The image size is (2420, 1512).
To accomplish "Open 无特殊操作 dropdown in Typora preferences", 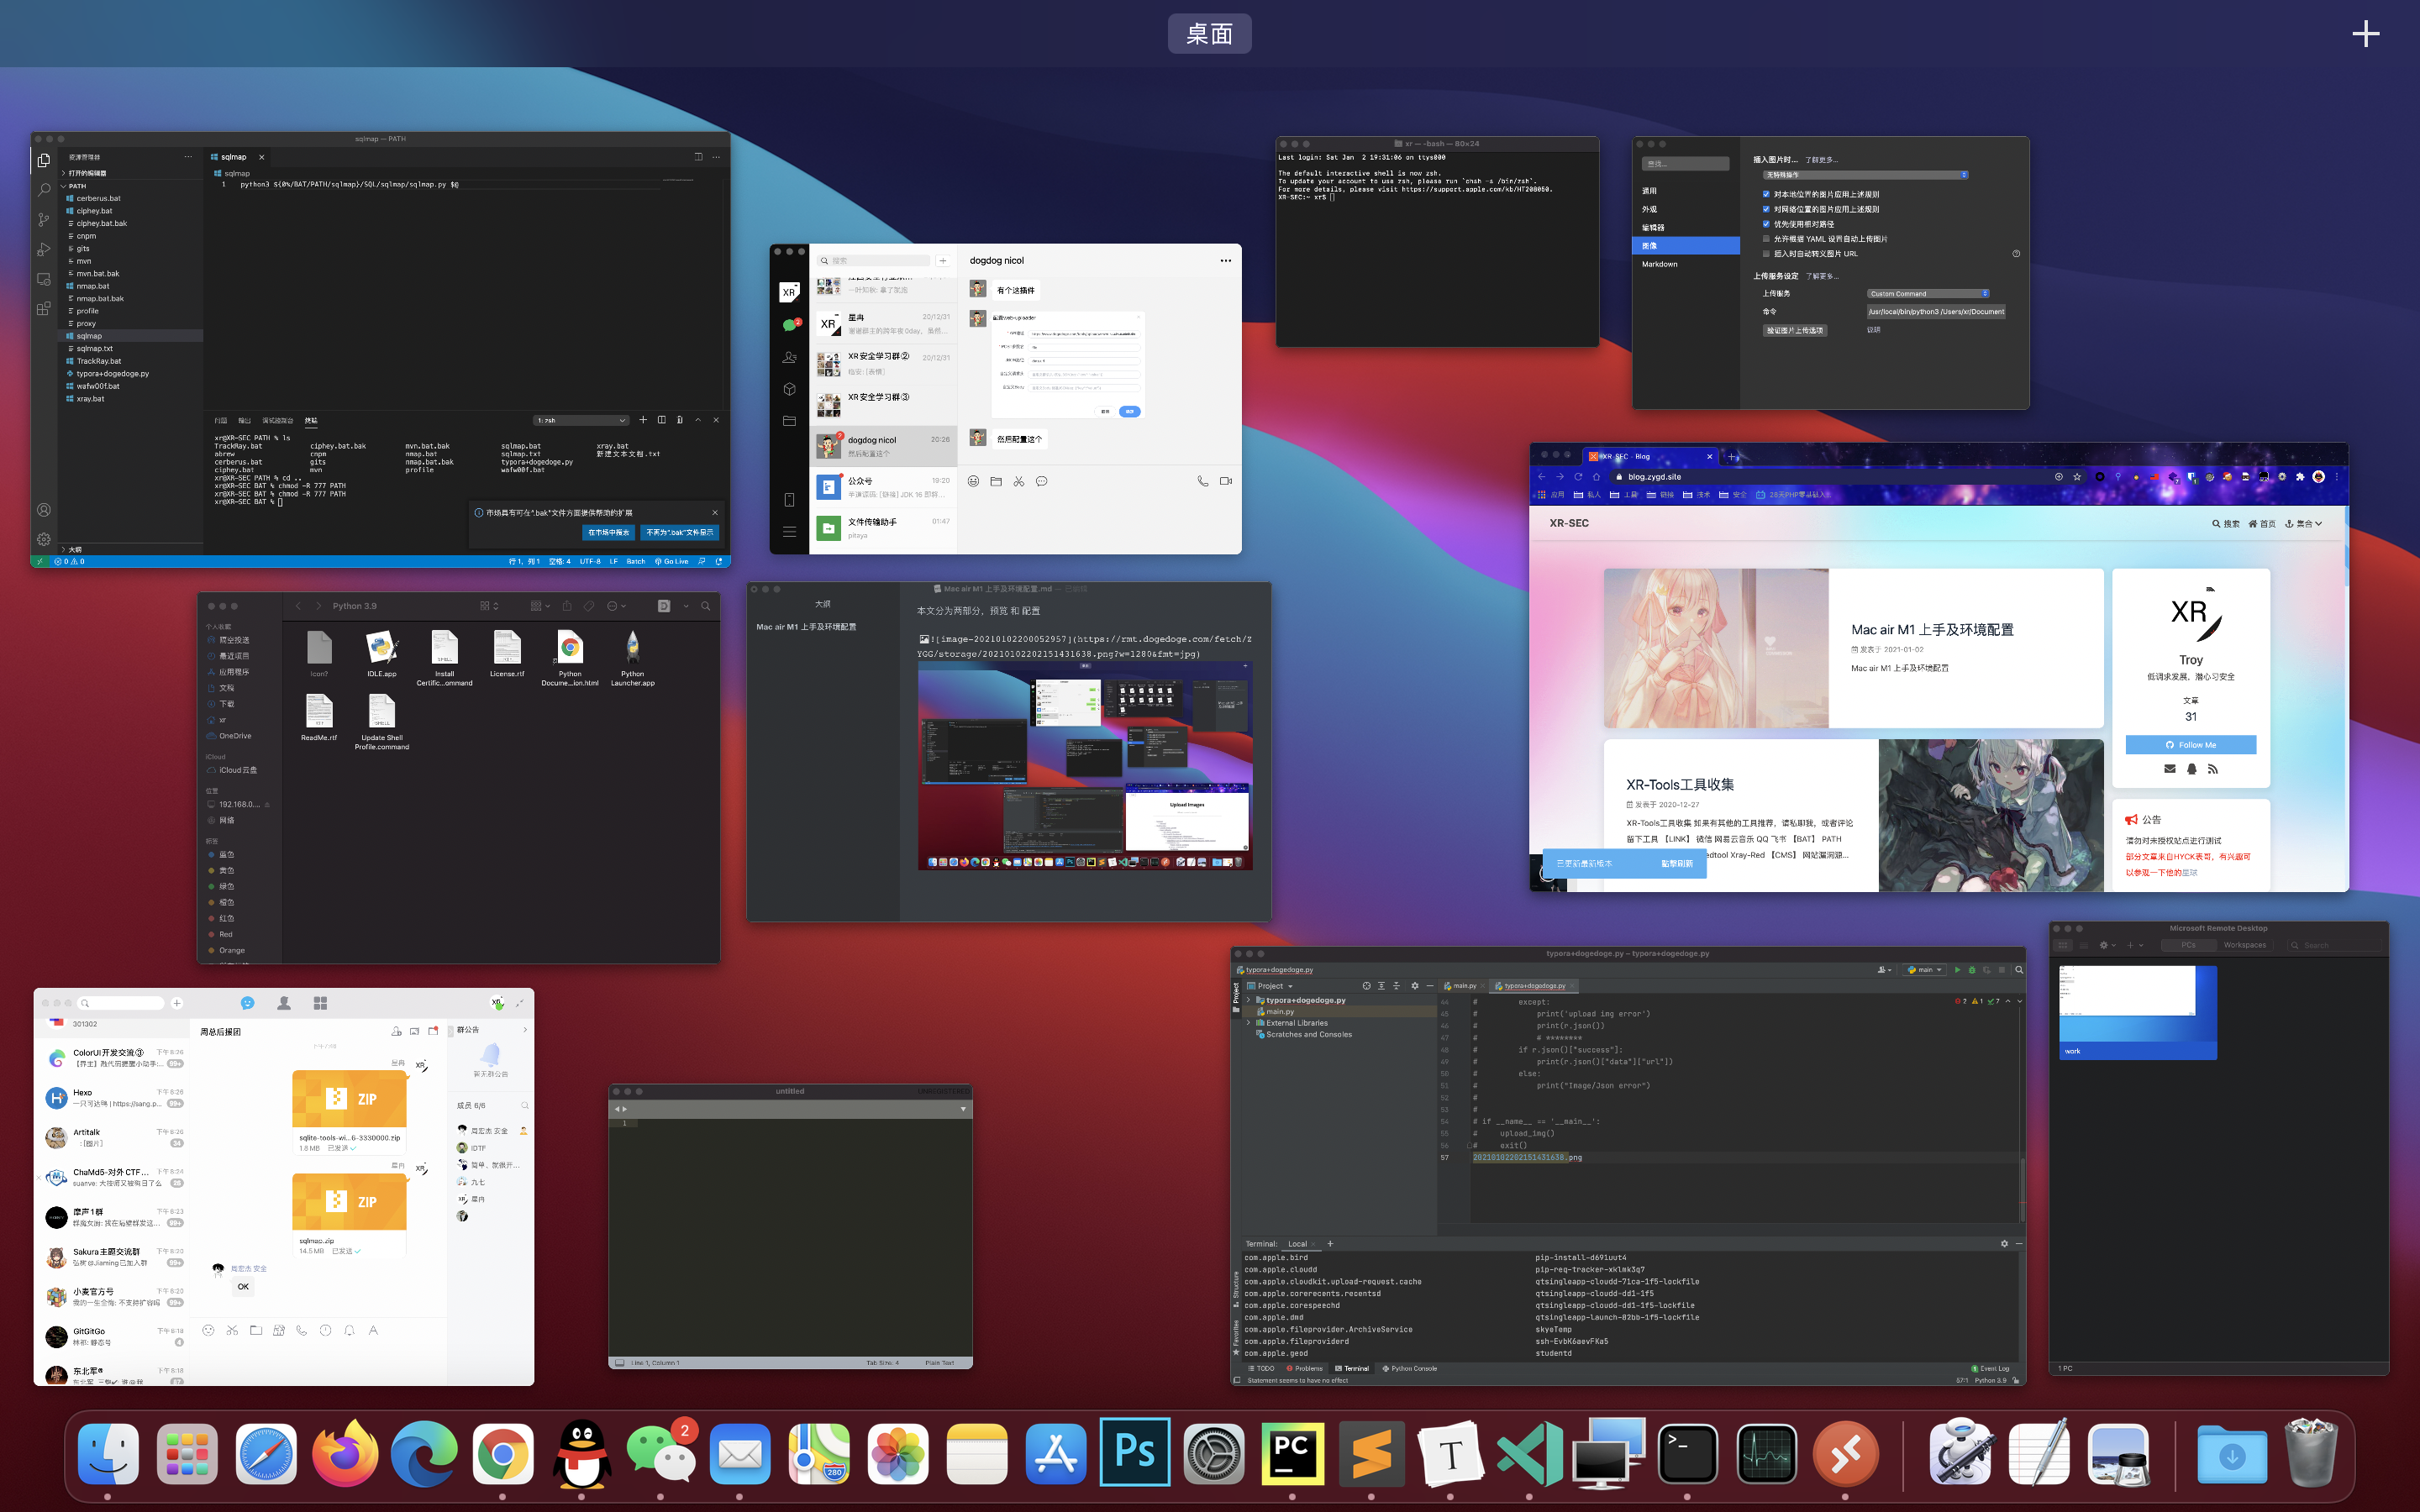I will [x=1866, y=175].
